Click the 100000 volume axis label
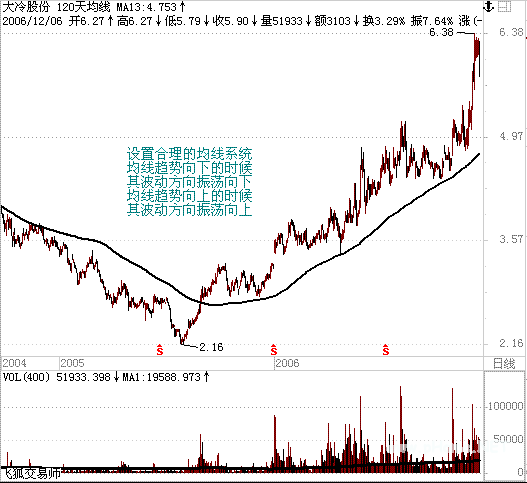Viewport: 527px width, 483px height. pos(505,406)
